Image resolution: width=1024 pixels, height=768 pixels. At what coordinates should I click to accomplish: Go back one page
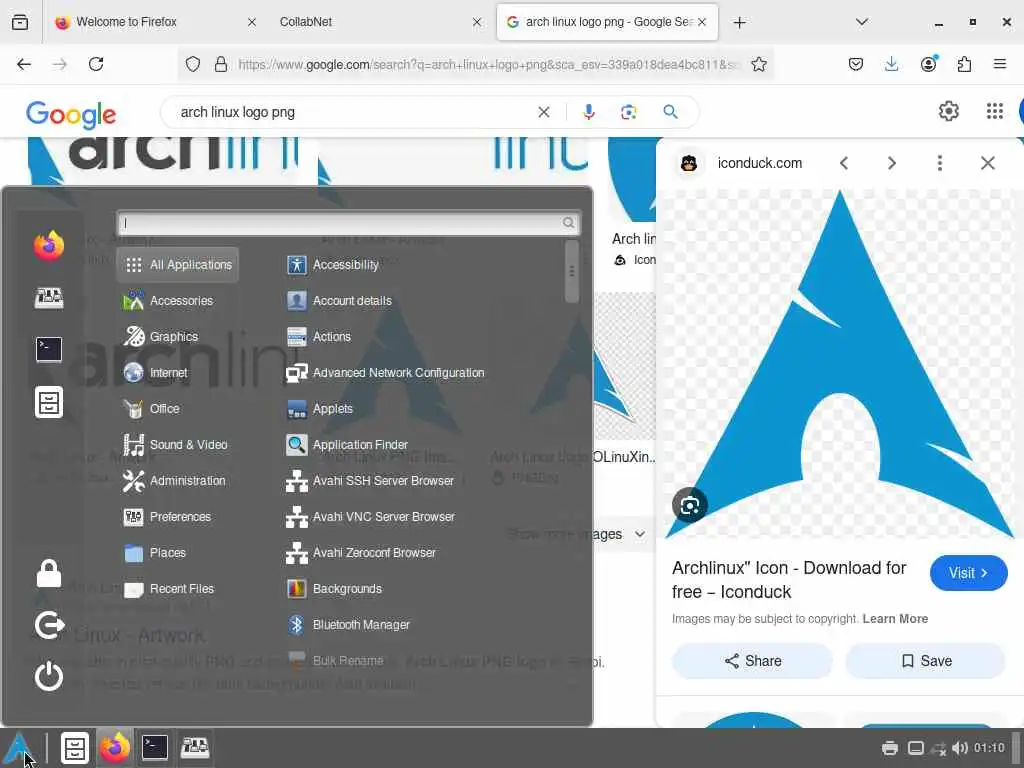24,64
